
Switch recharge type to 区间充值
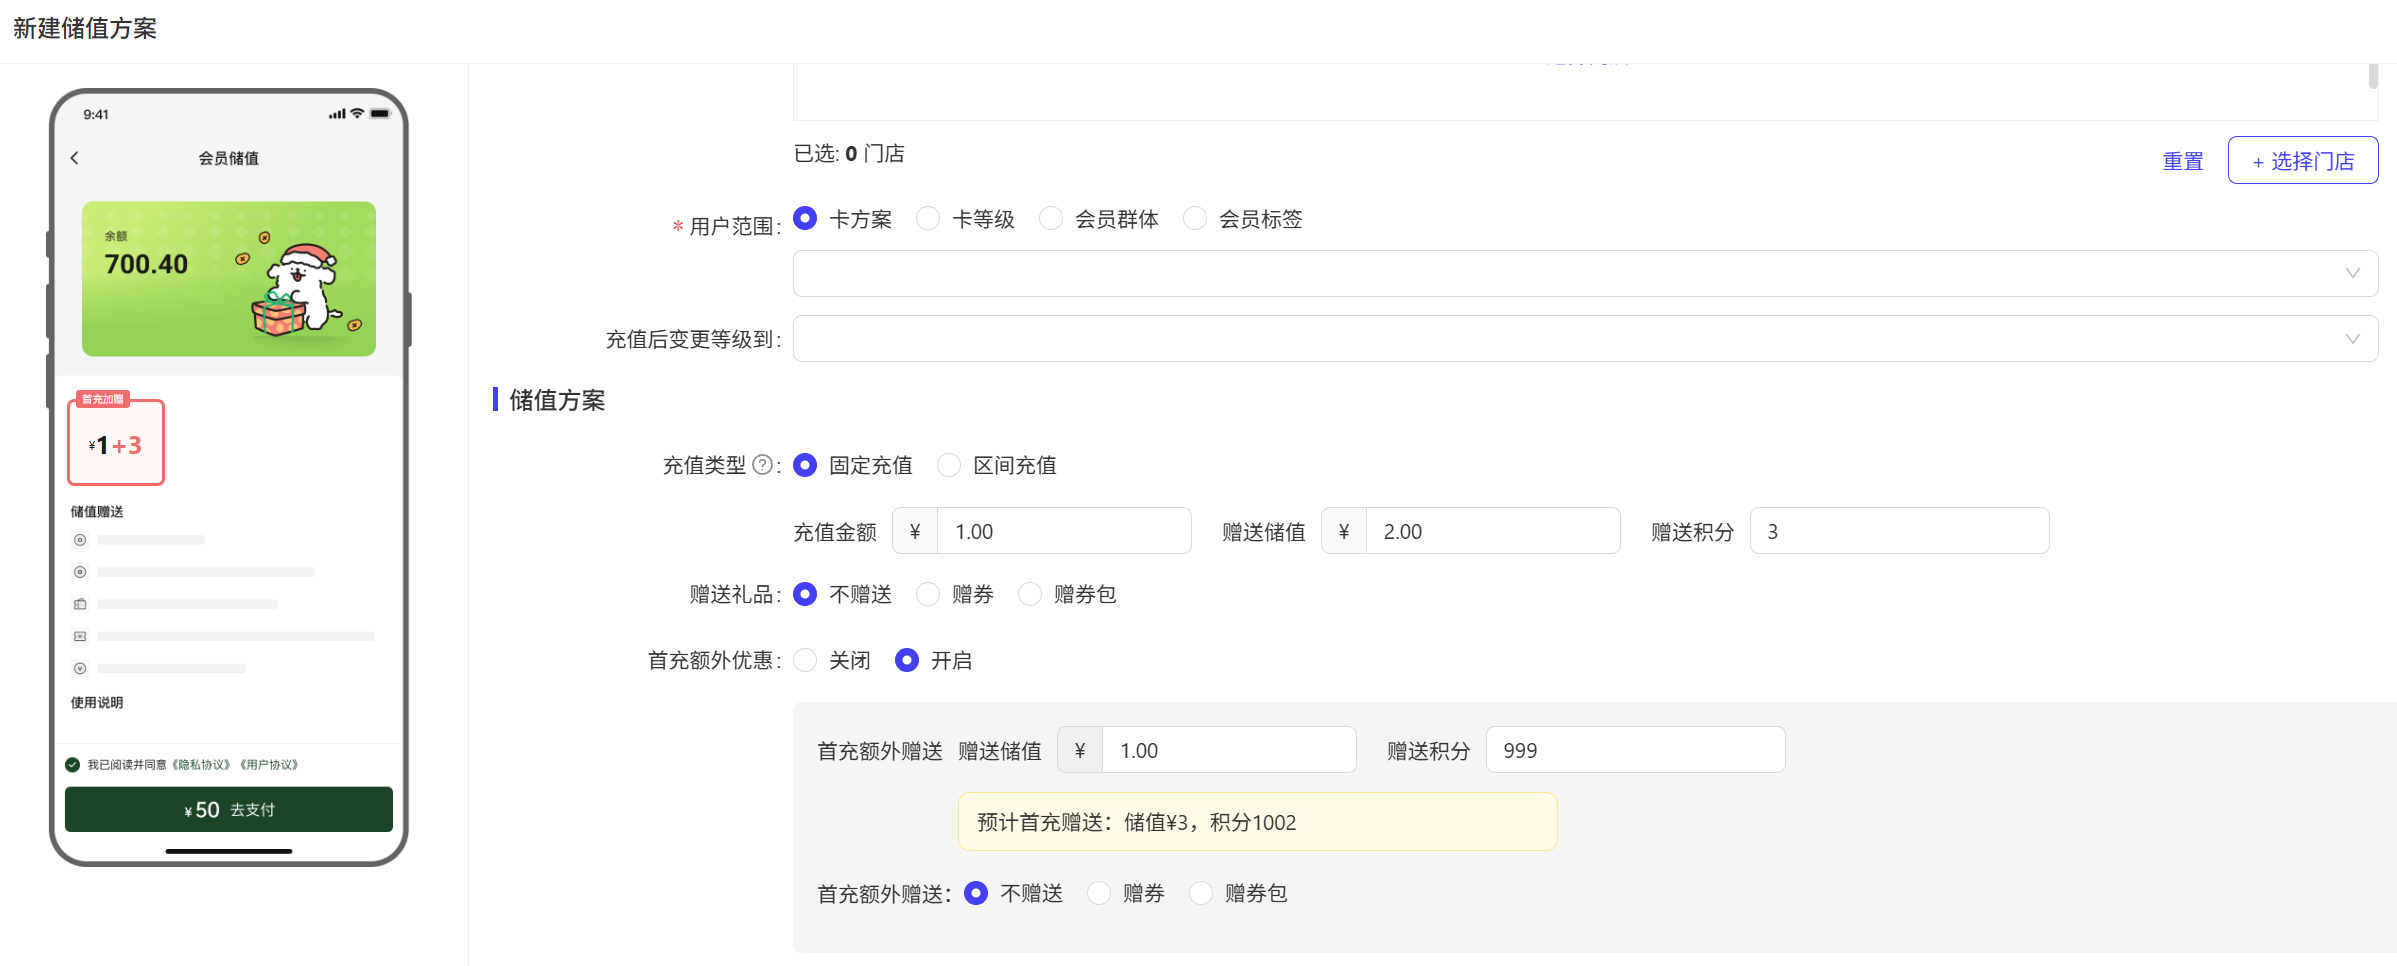949,465
